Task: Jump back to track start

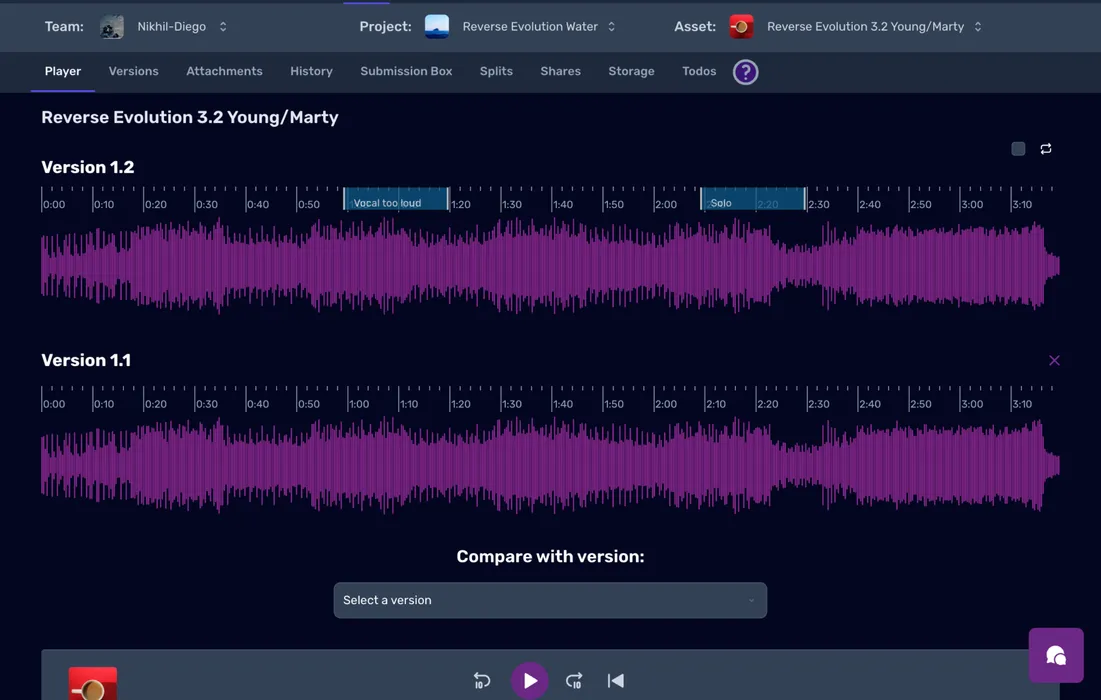Action: point(616,681)
